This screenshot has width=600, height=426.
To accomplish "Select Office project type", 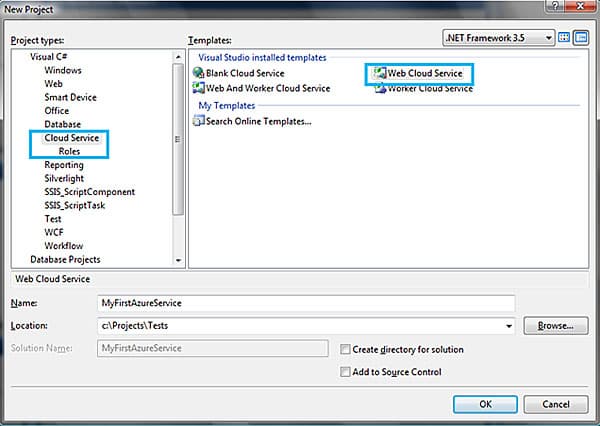I will [57, 111].
